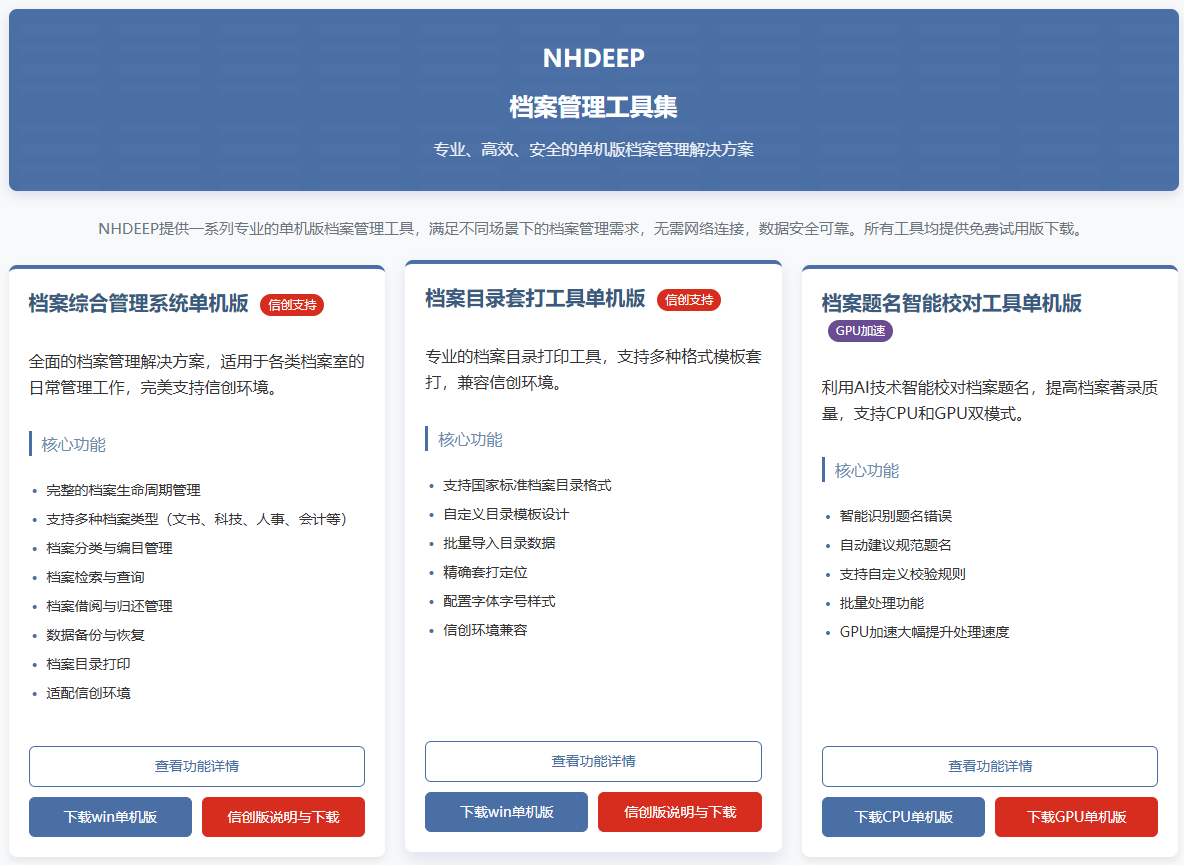The height and width of the screenshot is (865, 1184).
Task: Click 下载win单机版 under 档案目录套打工具
Action: click(x=507, y=811)
